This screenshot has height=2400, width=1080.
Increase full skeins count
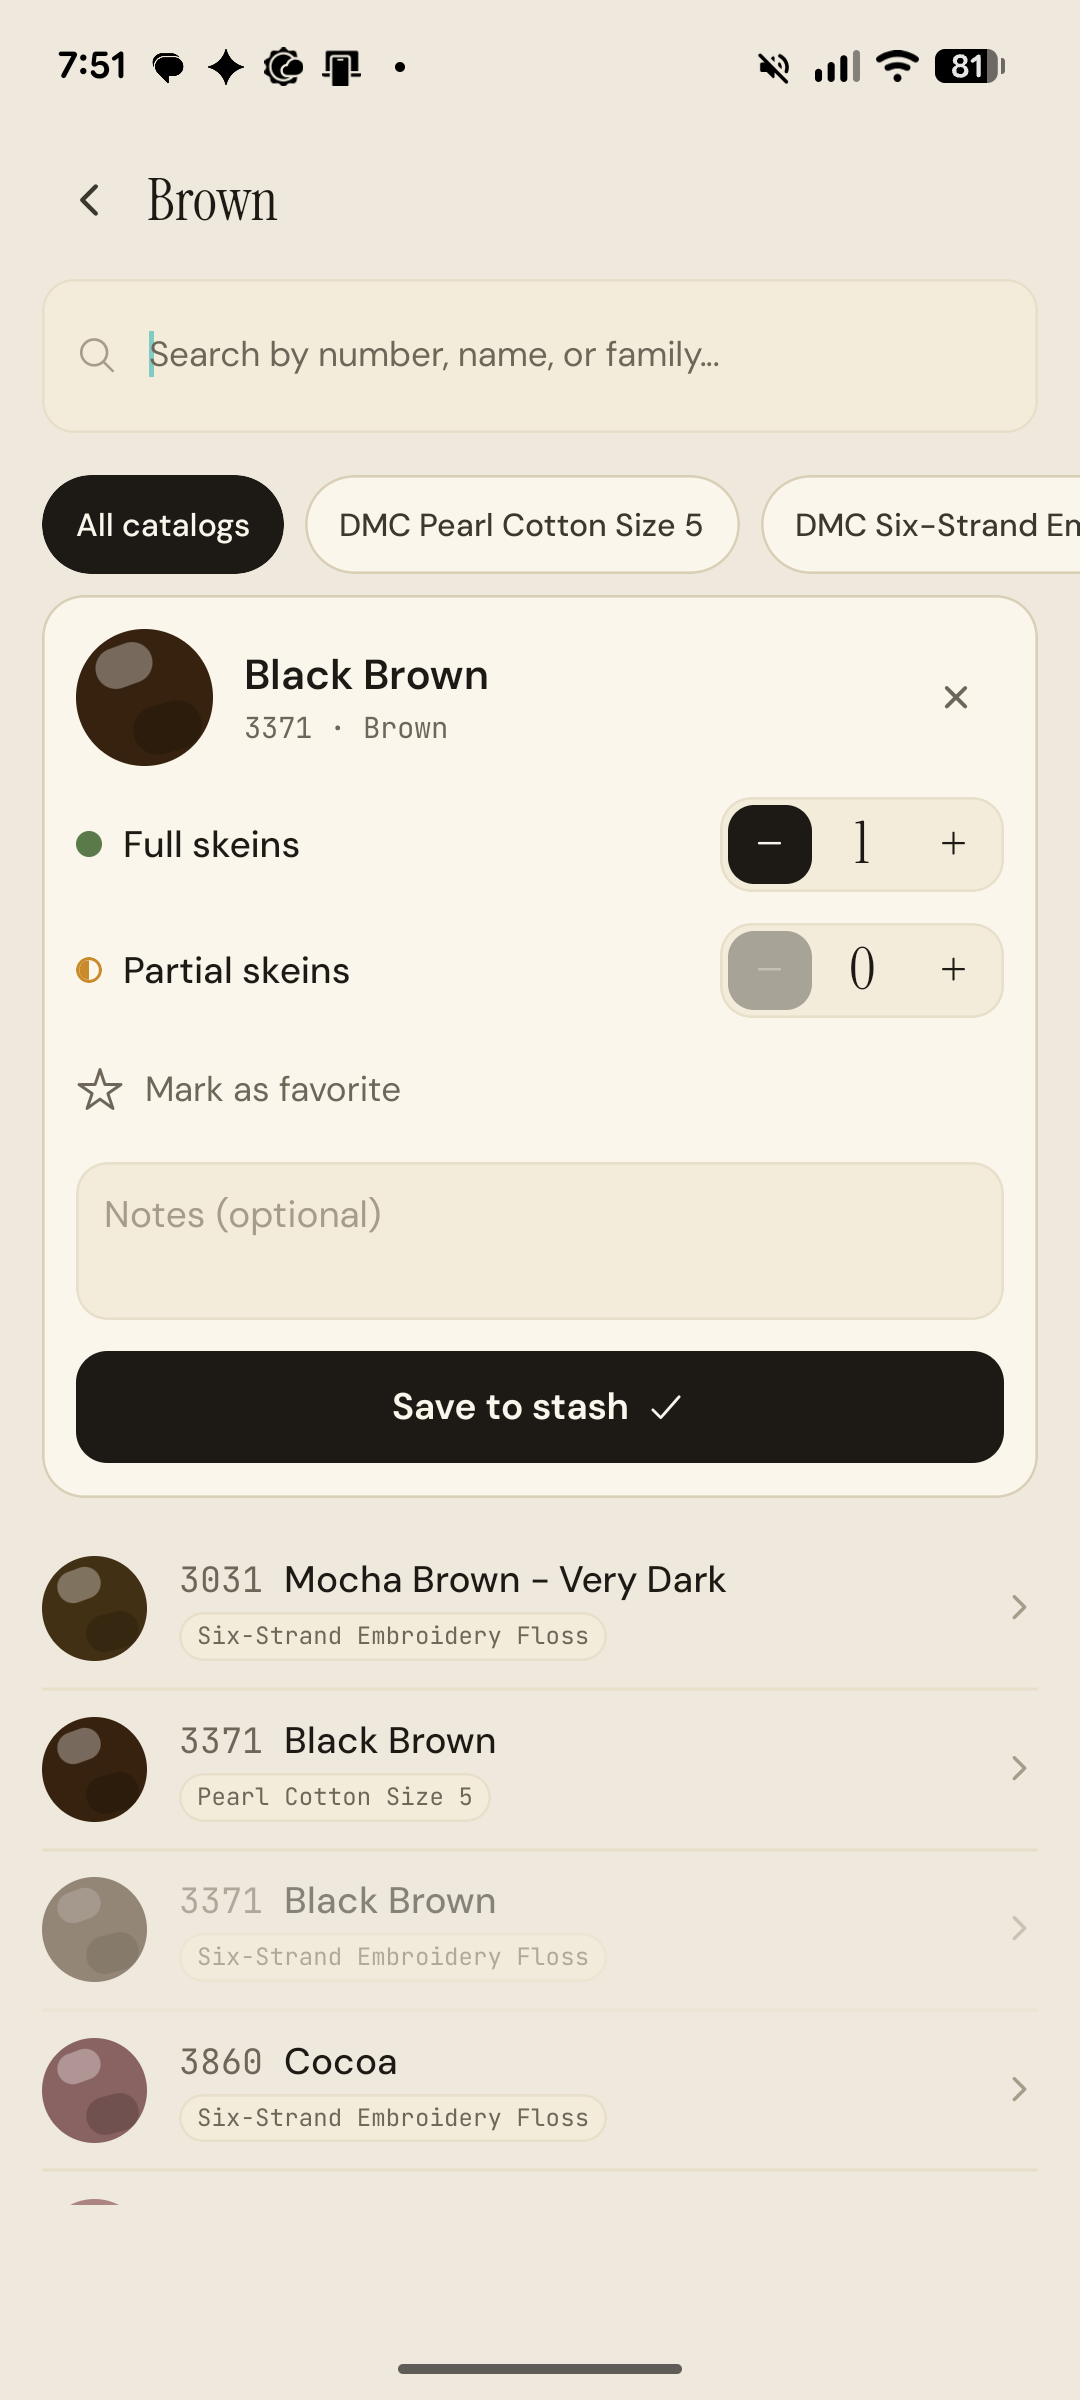(x=953, y=844)
